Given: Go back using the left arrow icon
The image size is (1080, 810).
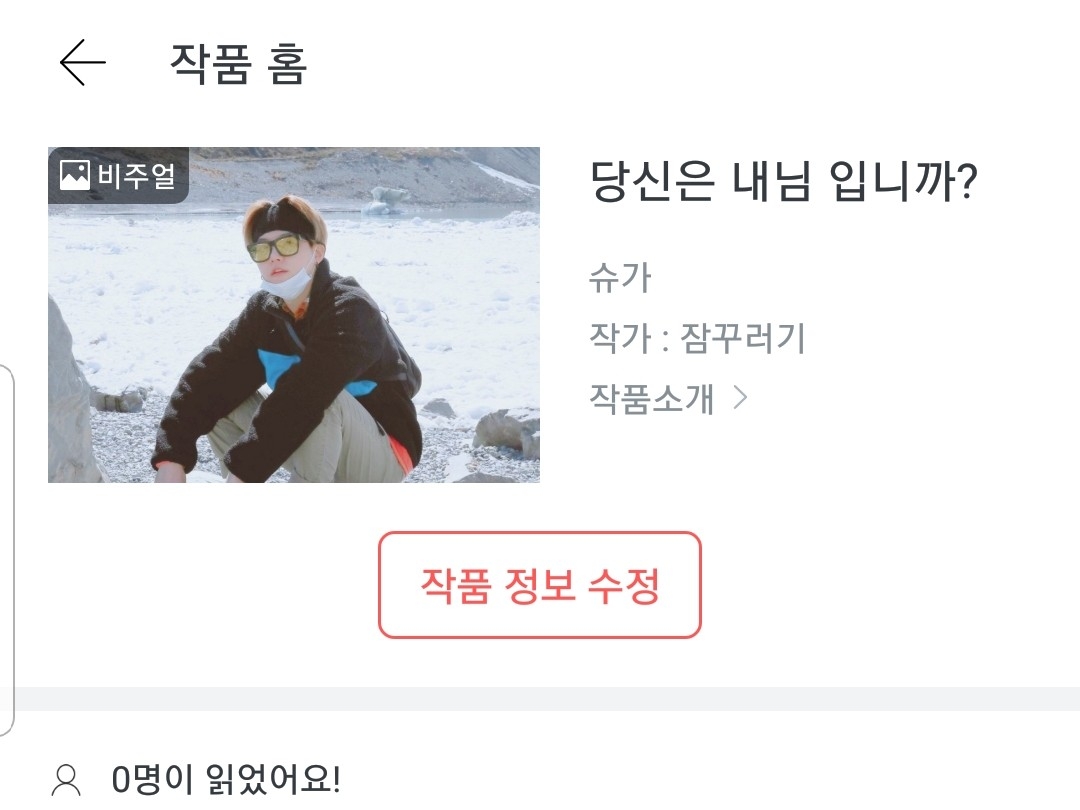Looking at the screenshot, I should click(x=82, y=63).
